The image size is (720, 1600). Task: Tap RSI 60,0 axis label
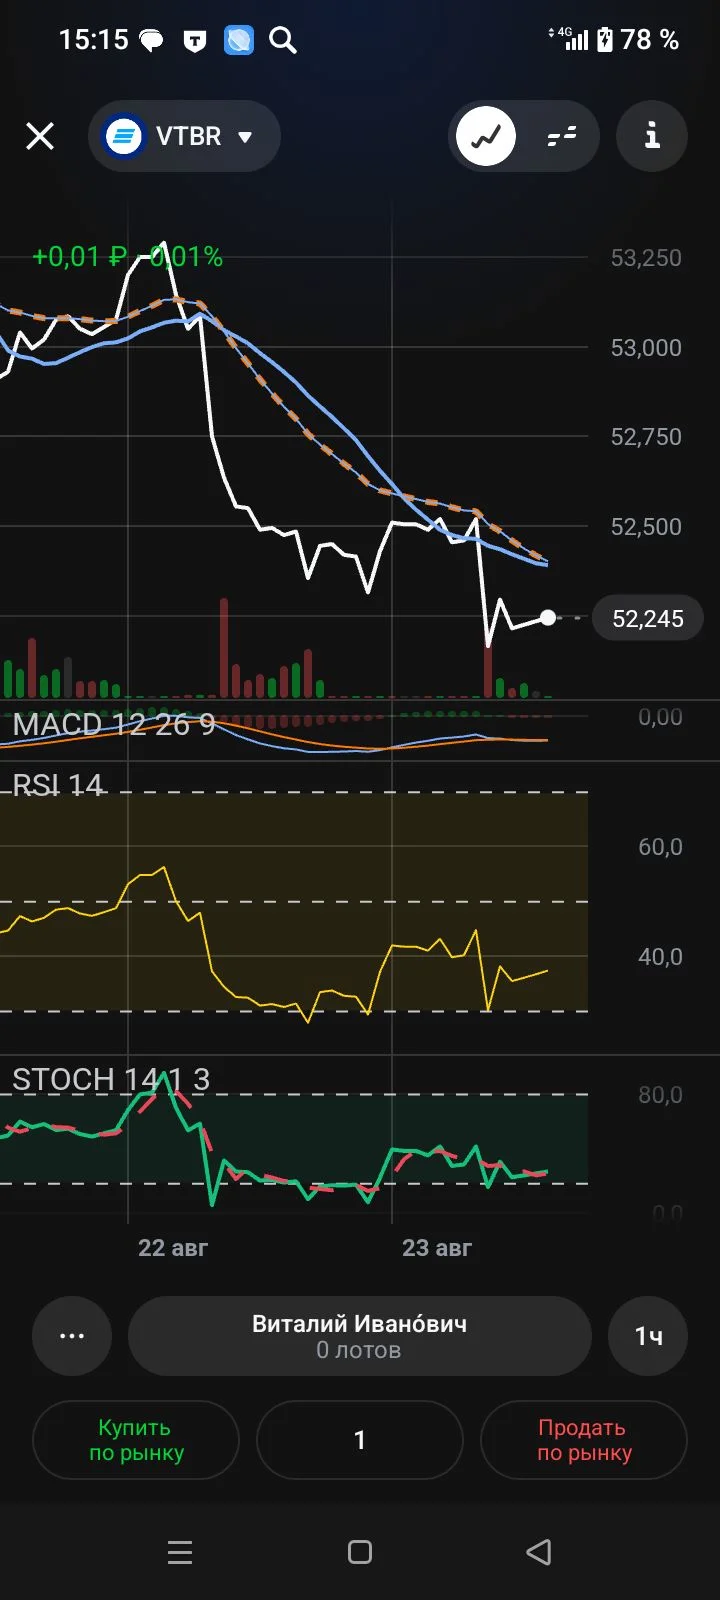click(660, 847)
